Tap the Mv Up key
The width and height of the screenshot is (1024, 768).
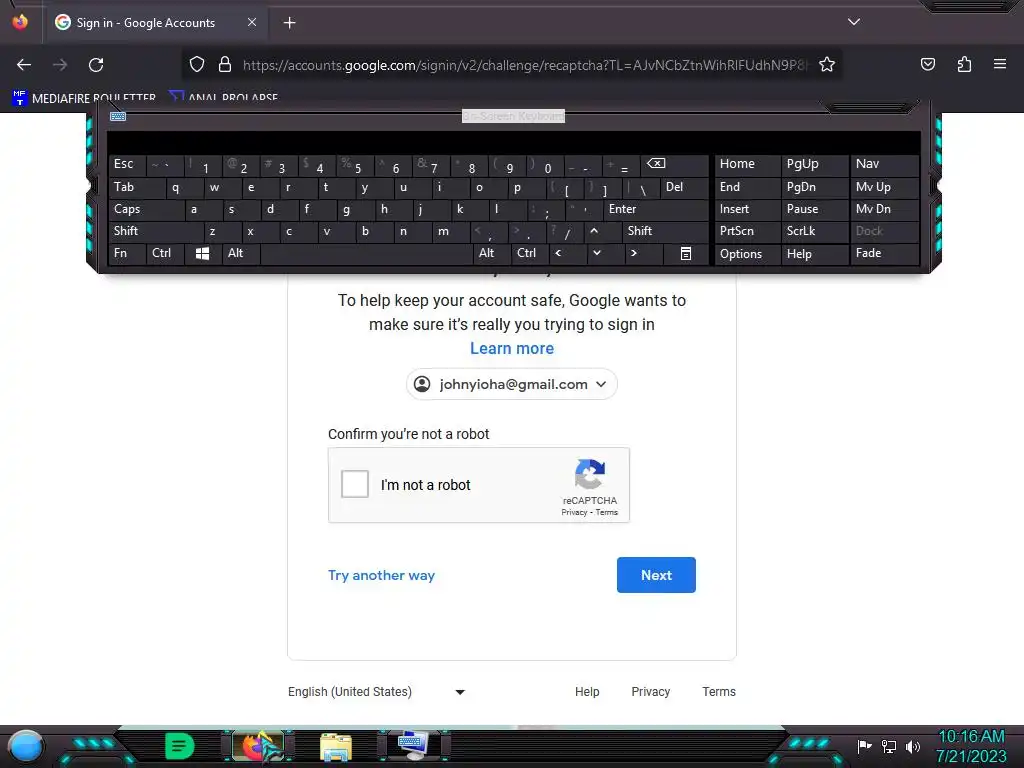click(884, 187)
